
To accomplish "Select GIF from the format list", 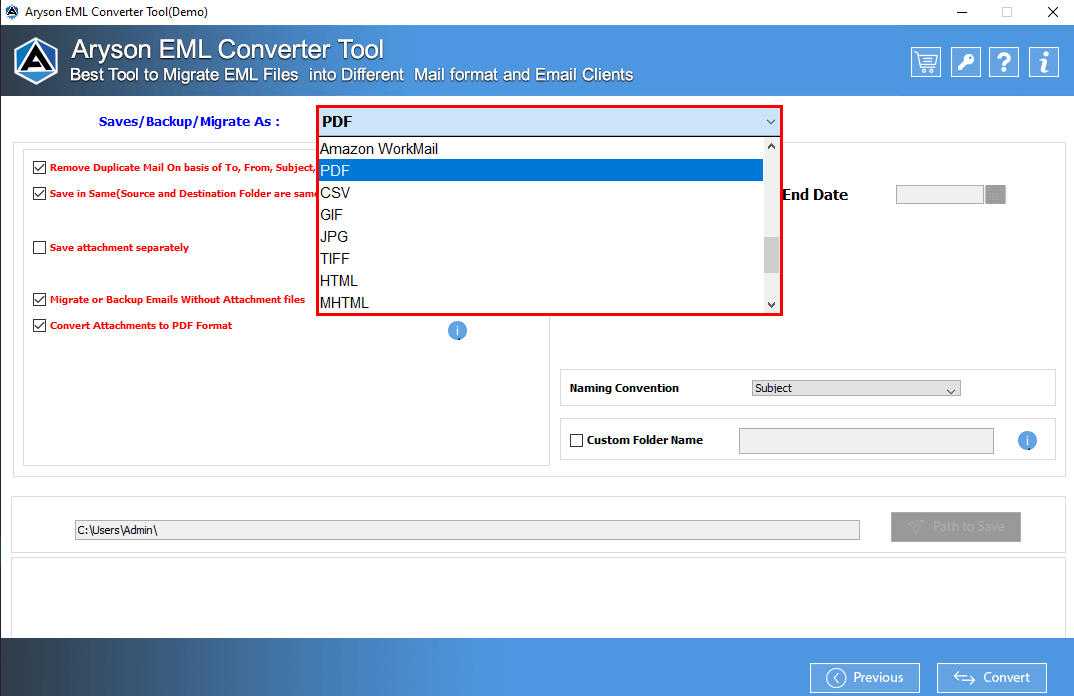I will (541, 214).
